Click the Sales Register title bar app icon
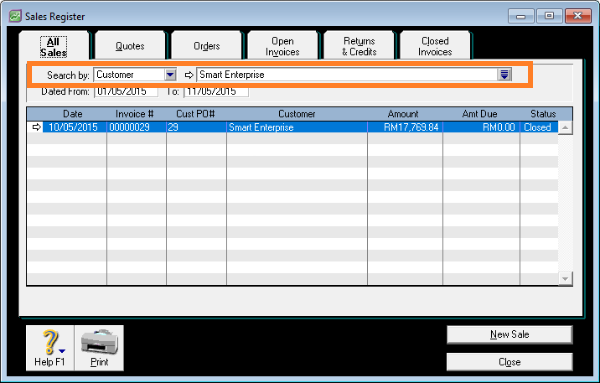This screenshot has height=383, width=600. point(15,16)
